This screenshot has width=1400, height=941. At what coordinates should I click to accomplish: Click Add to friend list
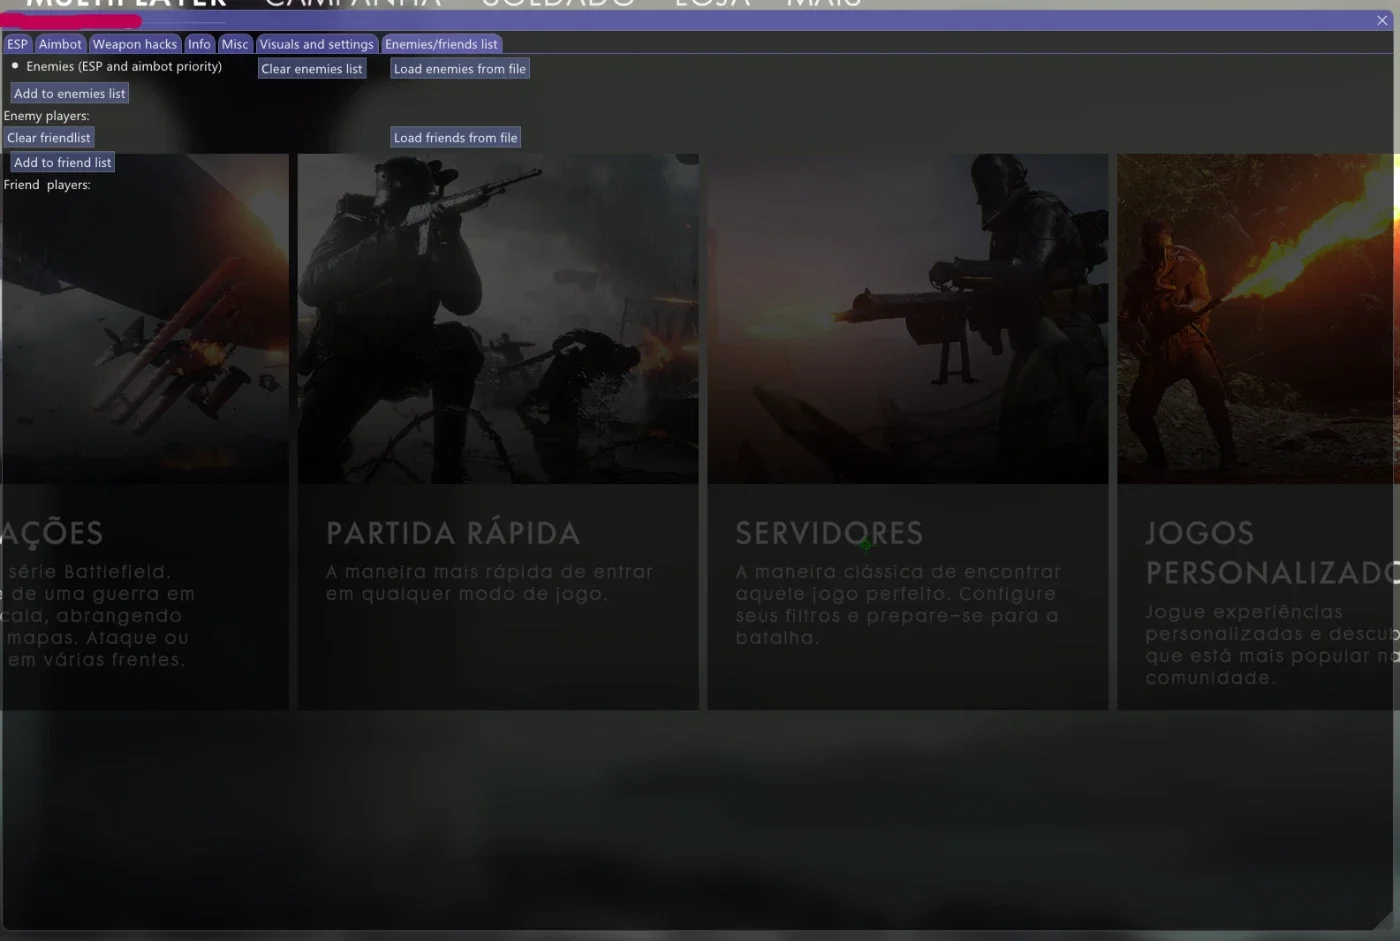63,162
